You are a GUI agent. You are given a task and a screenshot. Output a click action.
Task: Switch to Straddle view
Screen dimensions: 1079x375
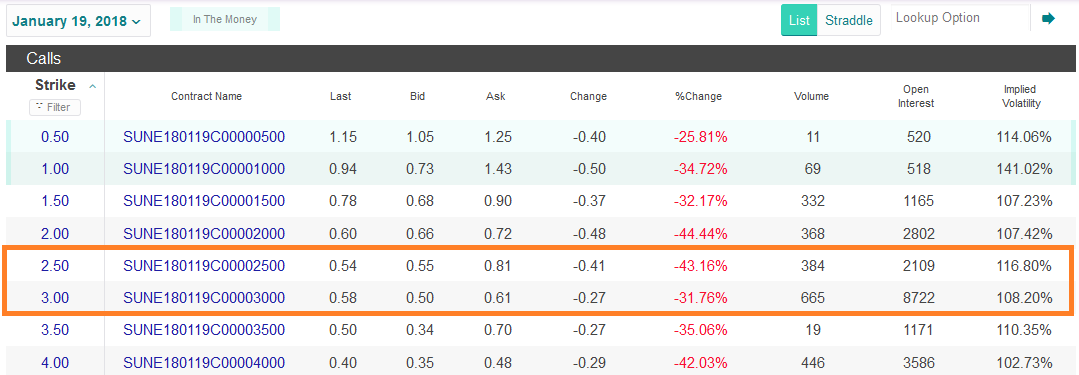pos(848,20)
